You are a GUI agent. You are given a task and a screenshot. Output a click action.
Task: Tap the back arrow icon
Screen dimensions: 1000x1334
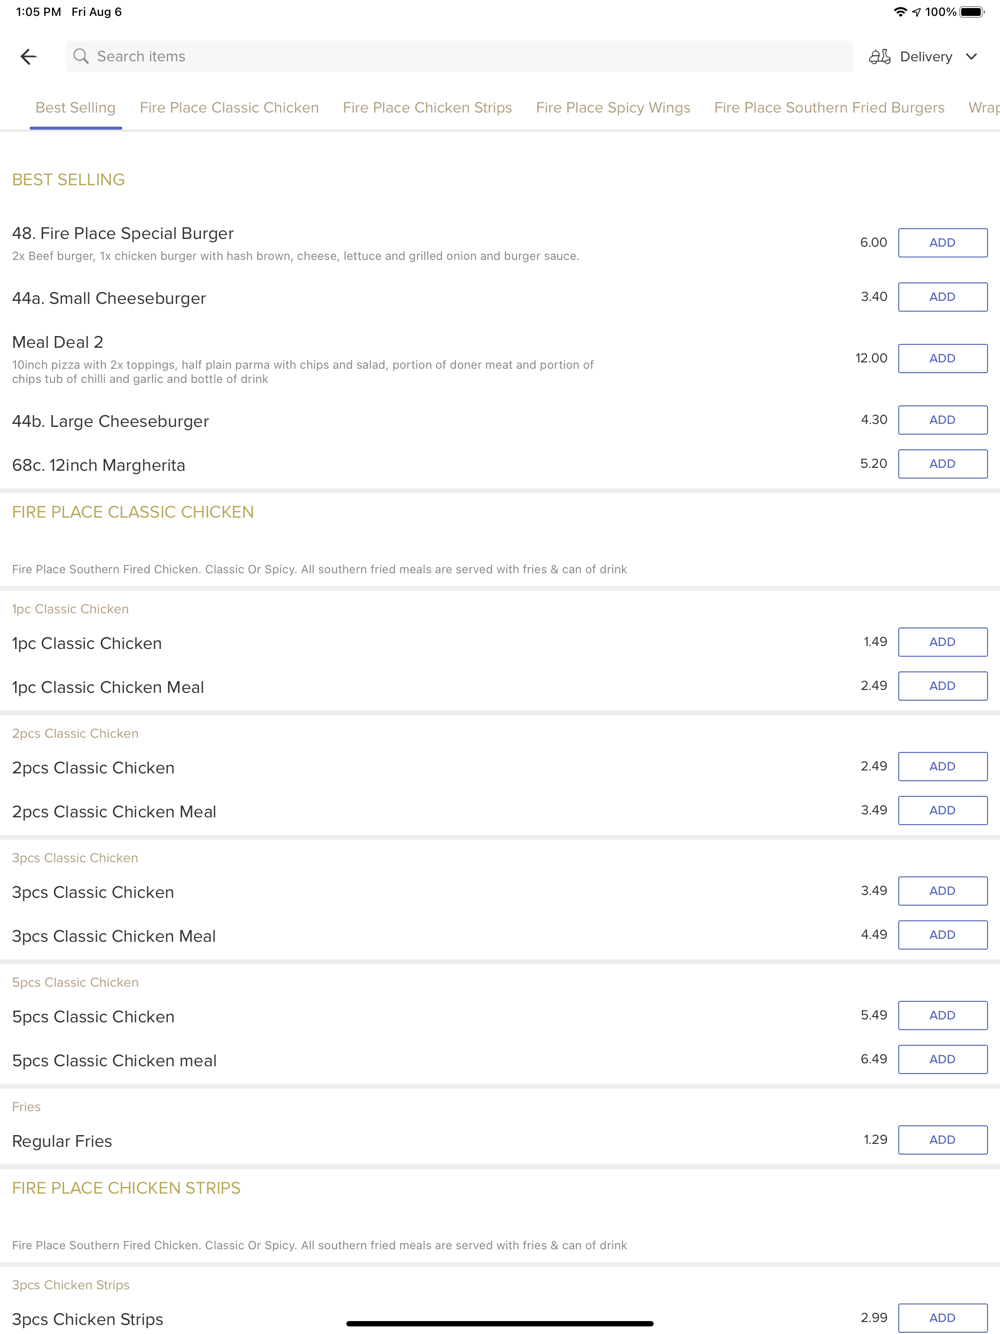(x=28, y=57)
